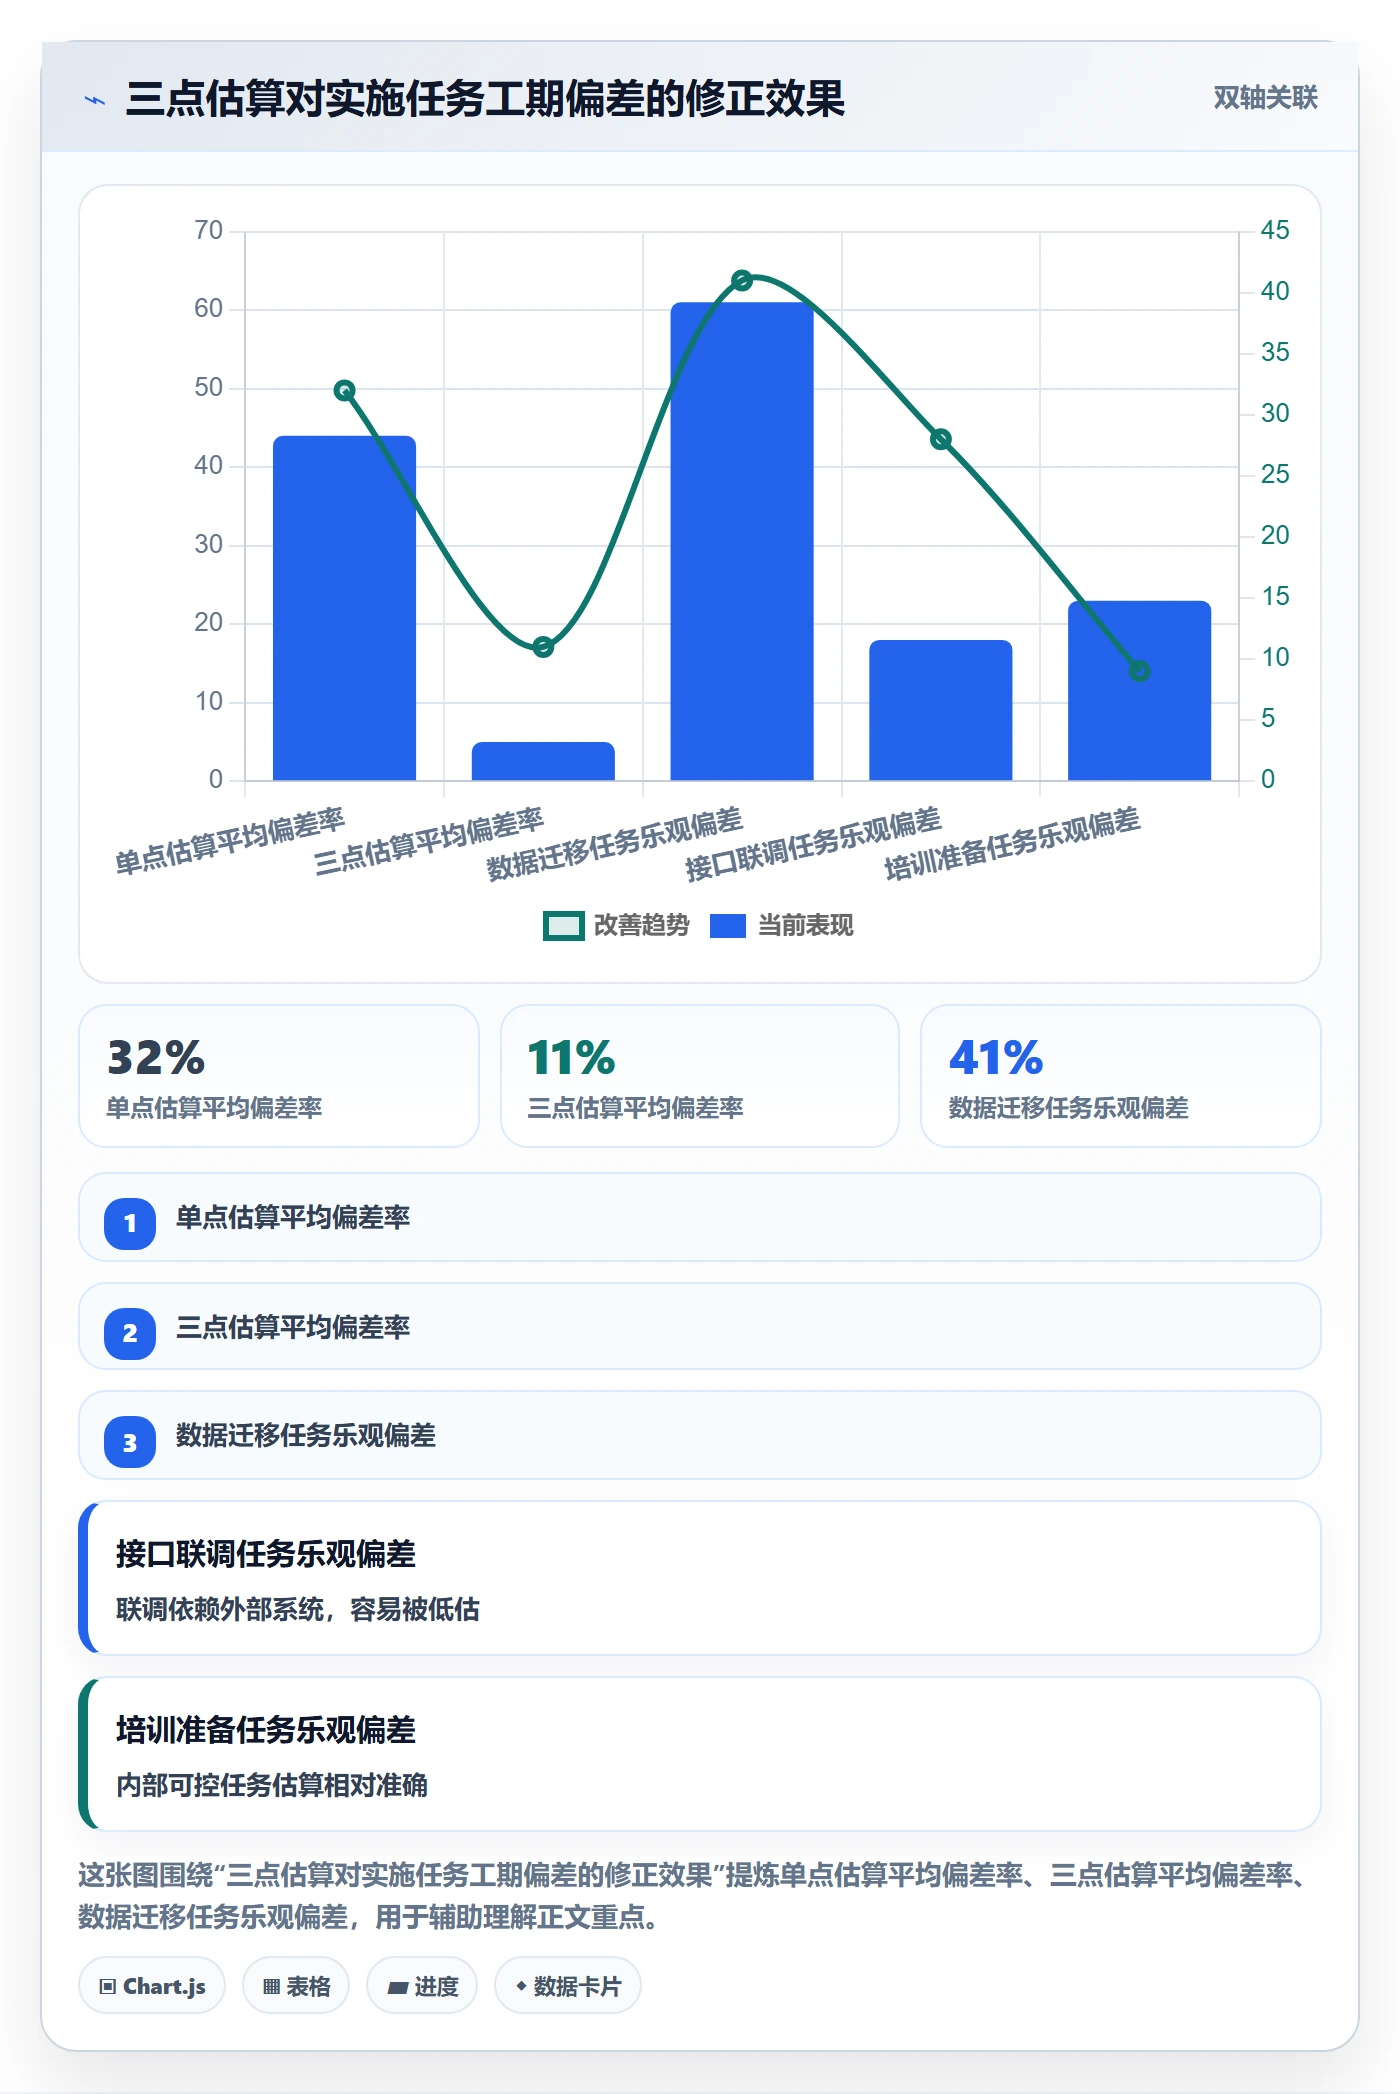1400x2094 pixels.
Task: Click the right axis value 45
Action: [1275, 230]
